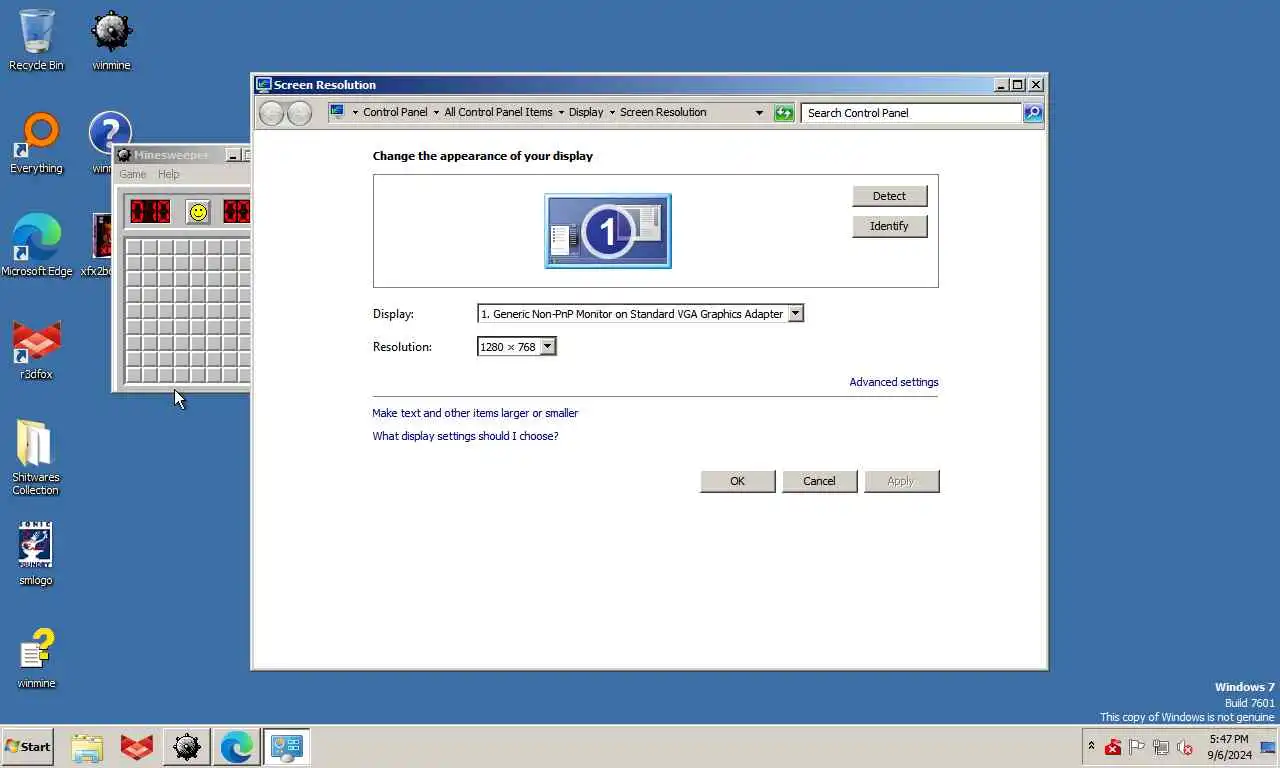This screenshot has height=768, width=1280.
Task: Click the Cancel button
Action: click(x=819, y=481)
